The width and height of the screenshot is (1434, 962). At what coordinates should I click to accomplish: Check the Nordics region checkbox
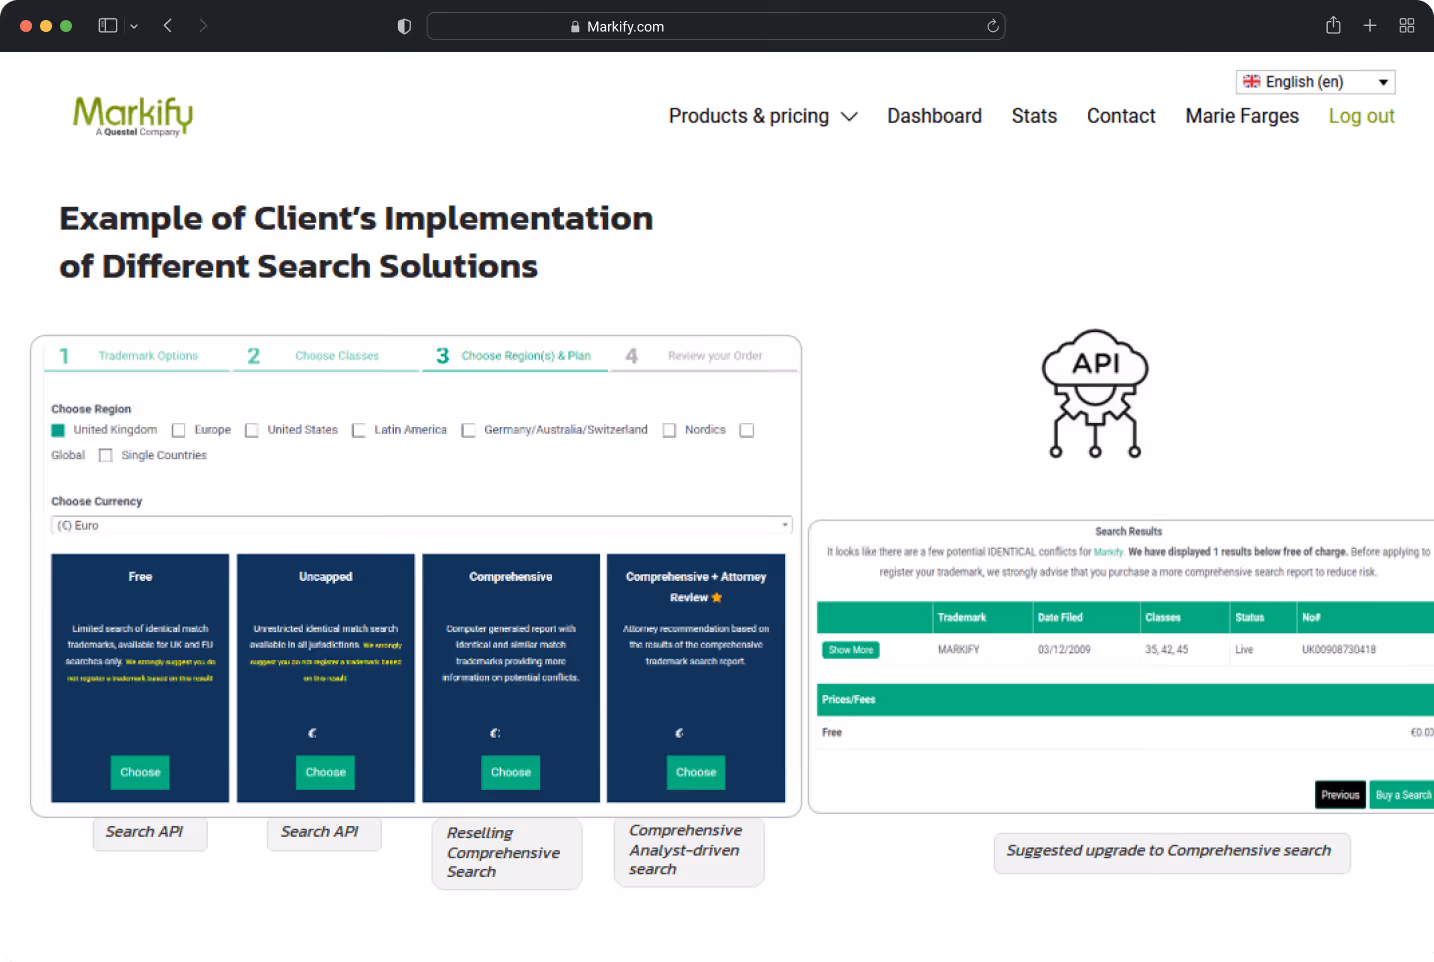click(x=670, y=430)
